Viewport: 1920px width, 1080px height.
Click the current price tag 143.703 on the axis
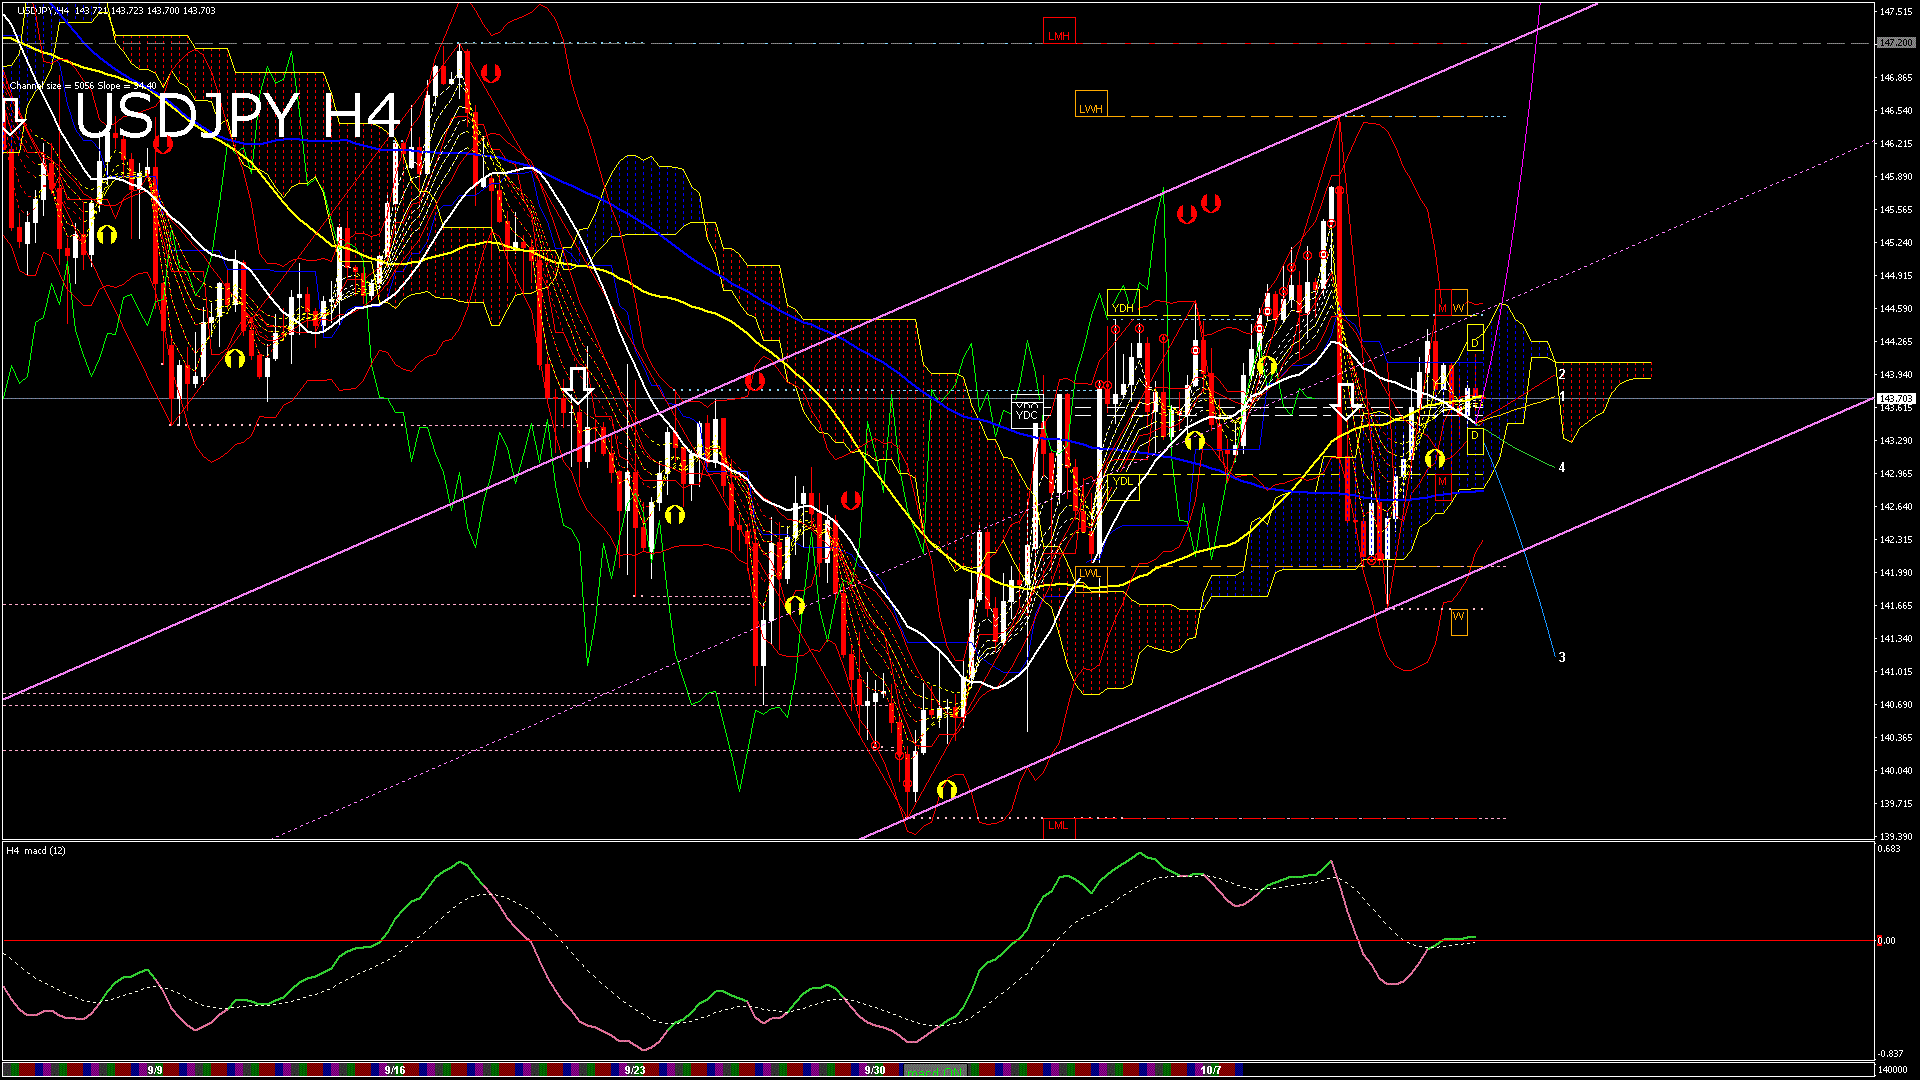click(x=1895, y=399)
